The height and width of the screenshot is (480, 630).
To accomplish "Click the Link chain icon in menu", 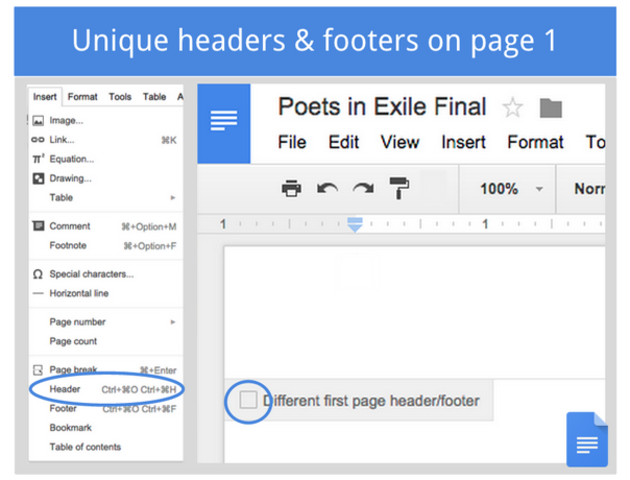I will point(38,140).
